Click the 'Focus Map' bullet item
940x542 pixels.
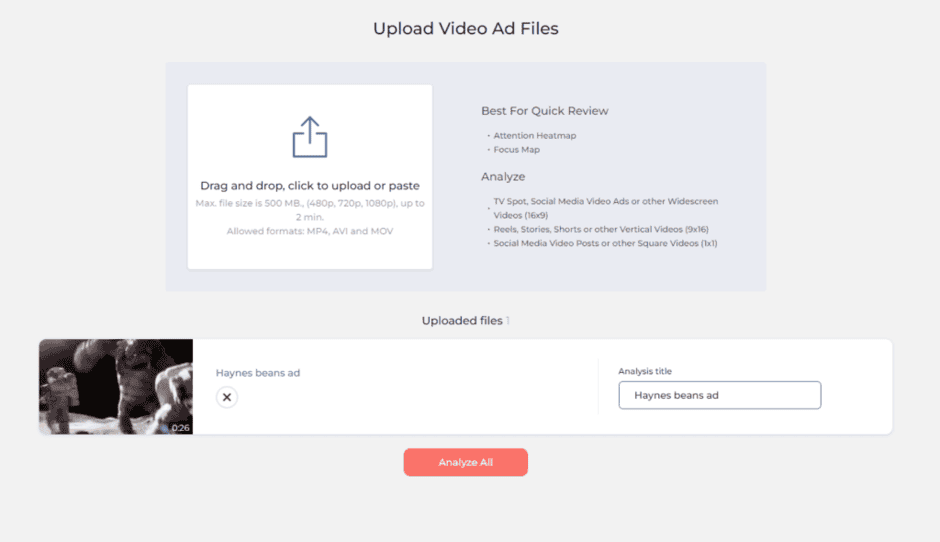click(516, 150)
